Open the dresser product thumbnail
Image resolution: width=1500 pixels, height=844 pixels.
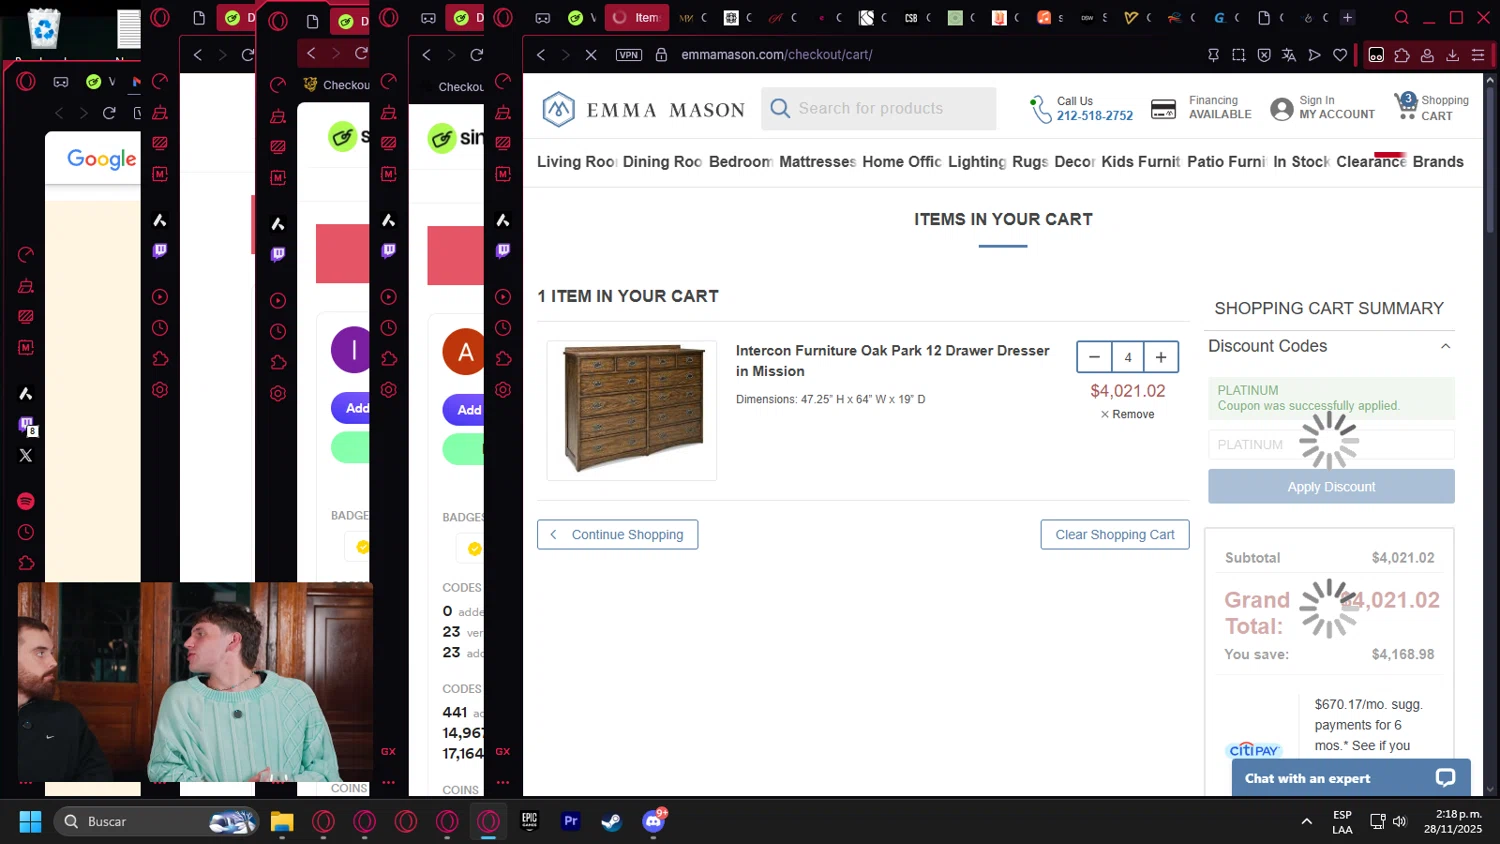pyautogui.click(x=632, y=410)
